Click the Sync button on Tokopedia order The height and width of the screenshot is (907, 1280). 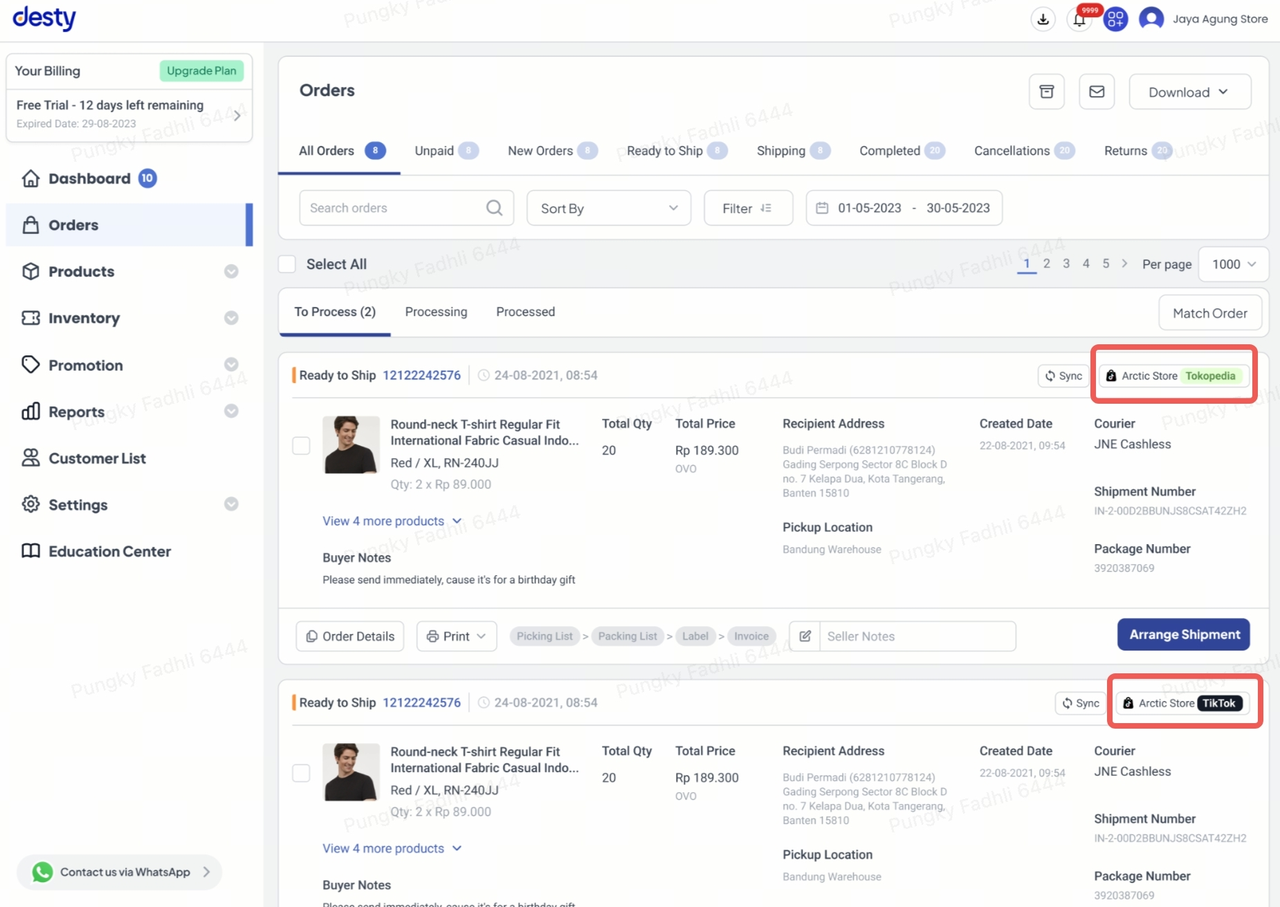click(x=1063, y=376)
